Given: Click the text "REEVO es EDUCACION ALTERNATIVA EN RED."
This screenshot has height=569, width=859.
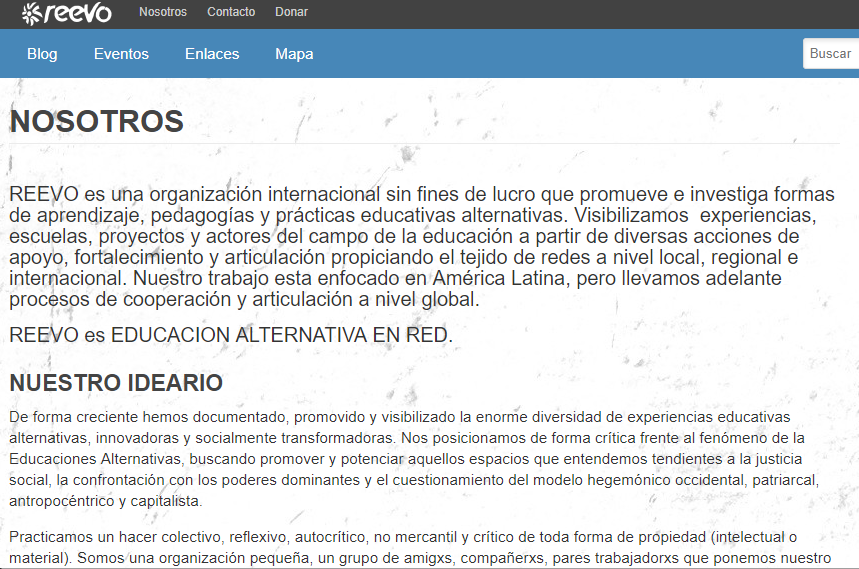Looking at the screenshot, I should click(x=231, y=335).
